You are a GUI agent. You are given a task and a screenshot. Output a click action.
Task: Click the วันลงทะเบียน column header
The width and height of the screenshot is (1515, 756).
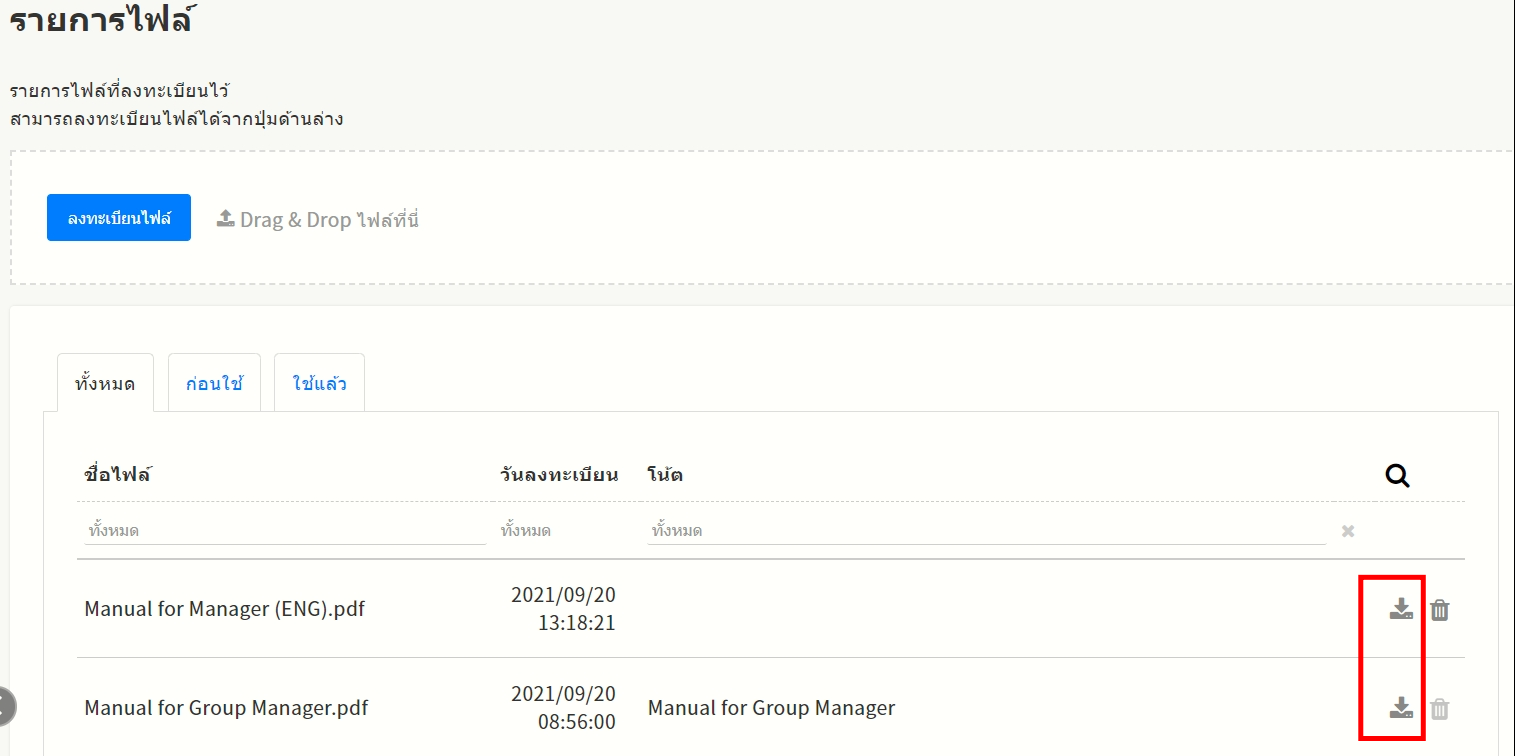(559, 475)
